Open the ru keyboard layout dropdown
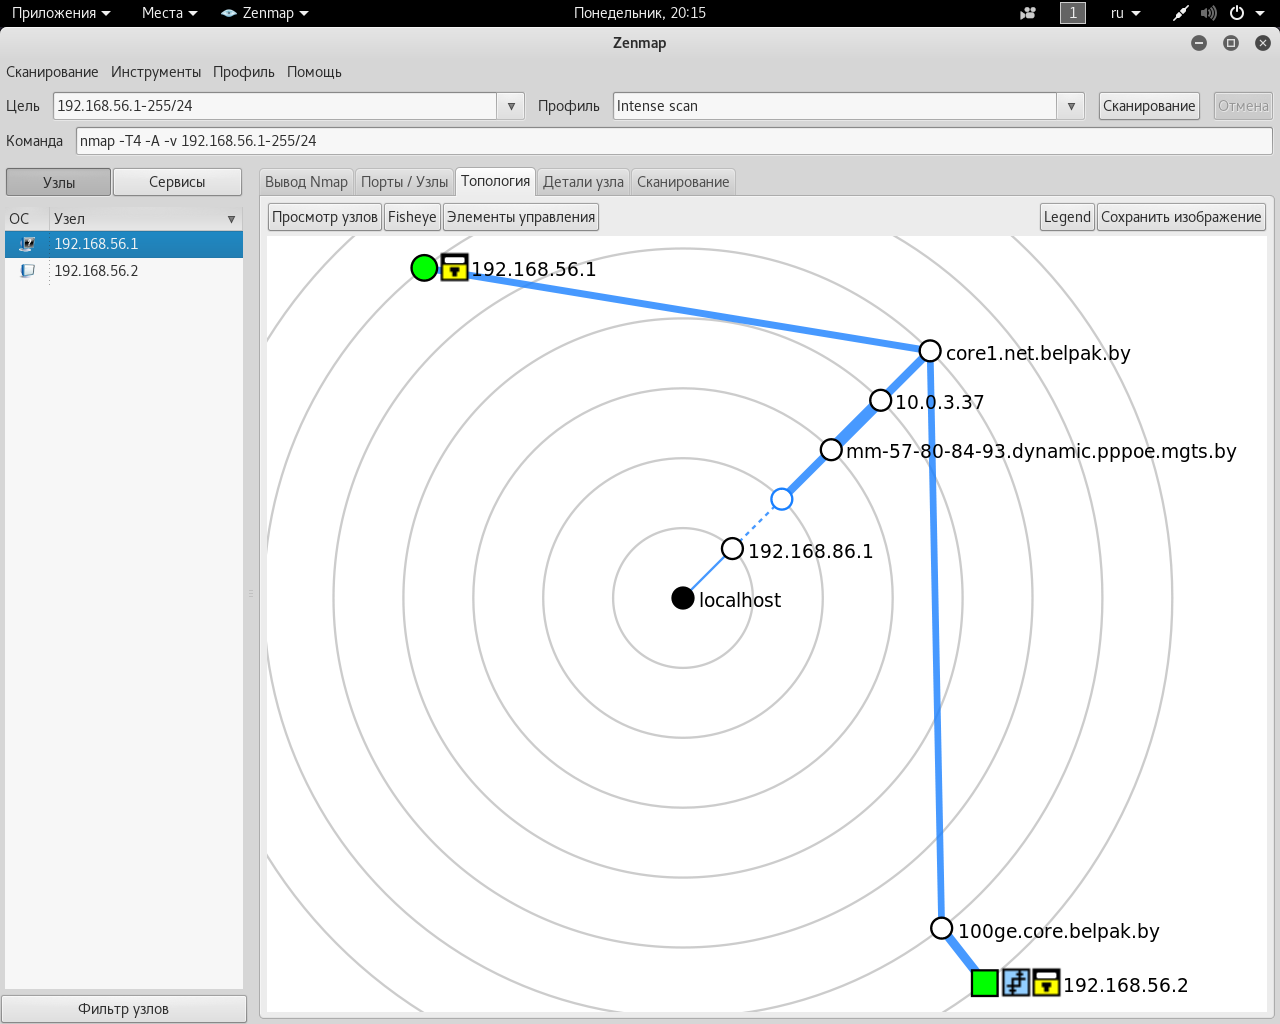Viewport: 1280px width, 1024px height. [1125, 13]
